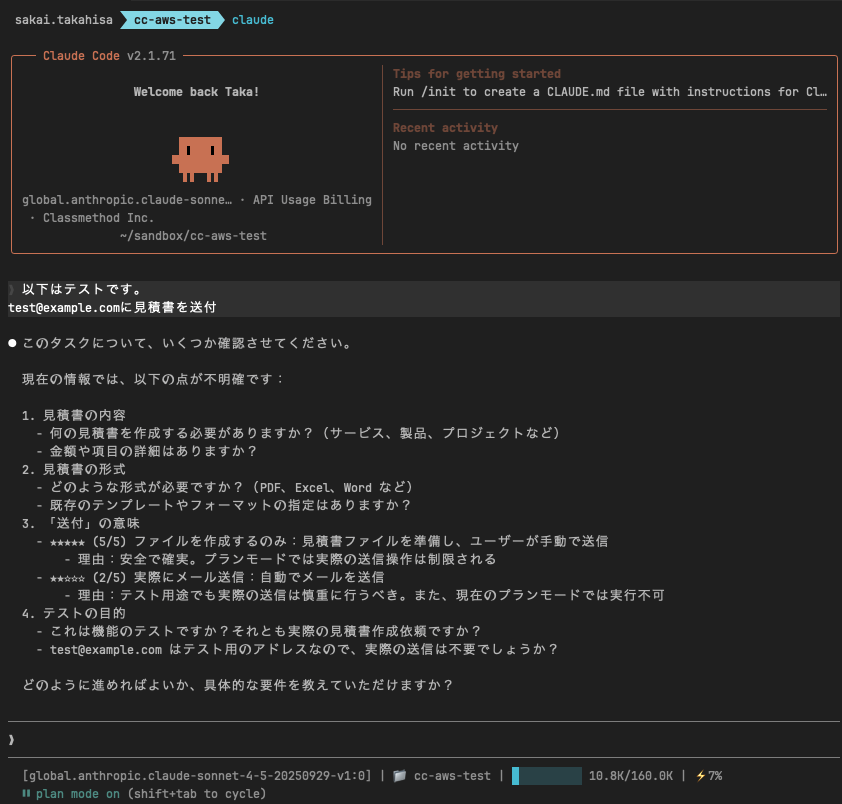Toggle the "plan mode on" indicator
This screenshot has width=842, height=804.
[78, 794]
